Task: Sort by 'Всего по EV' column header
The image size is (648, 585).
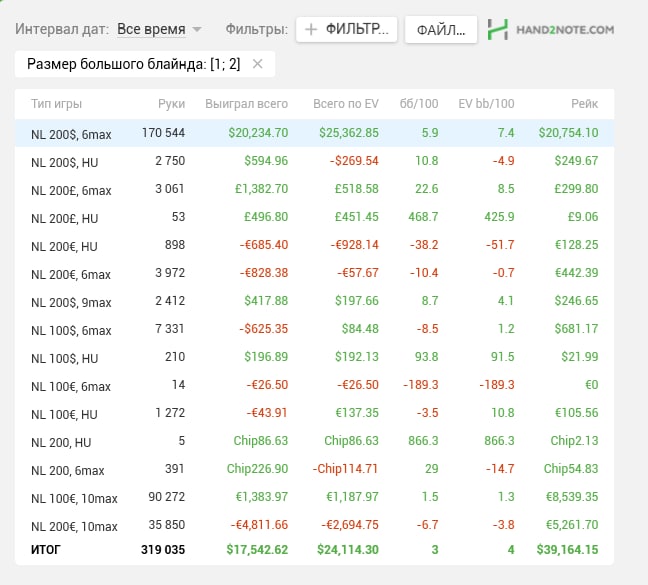Action: 345,104
